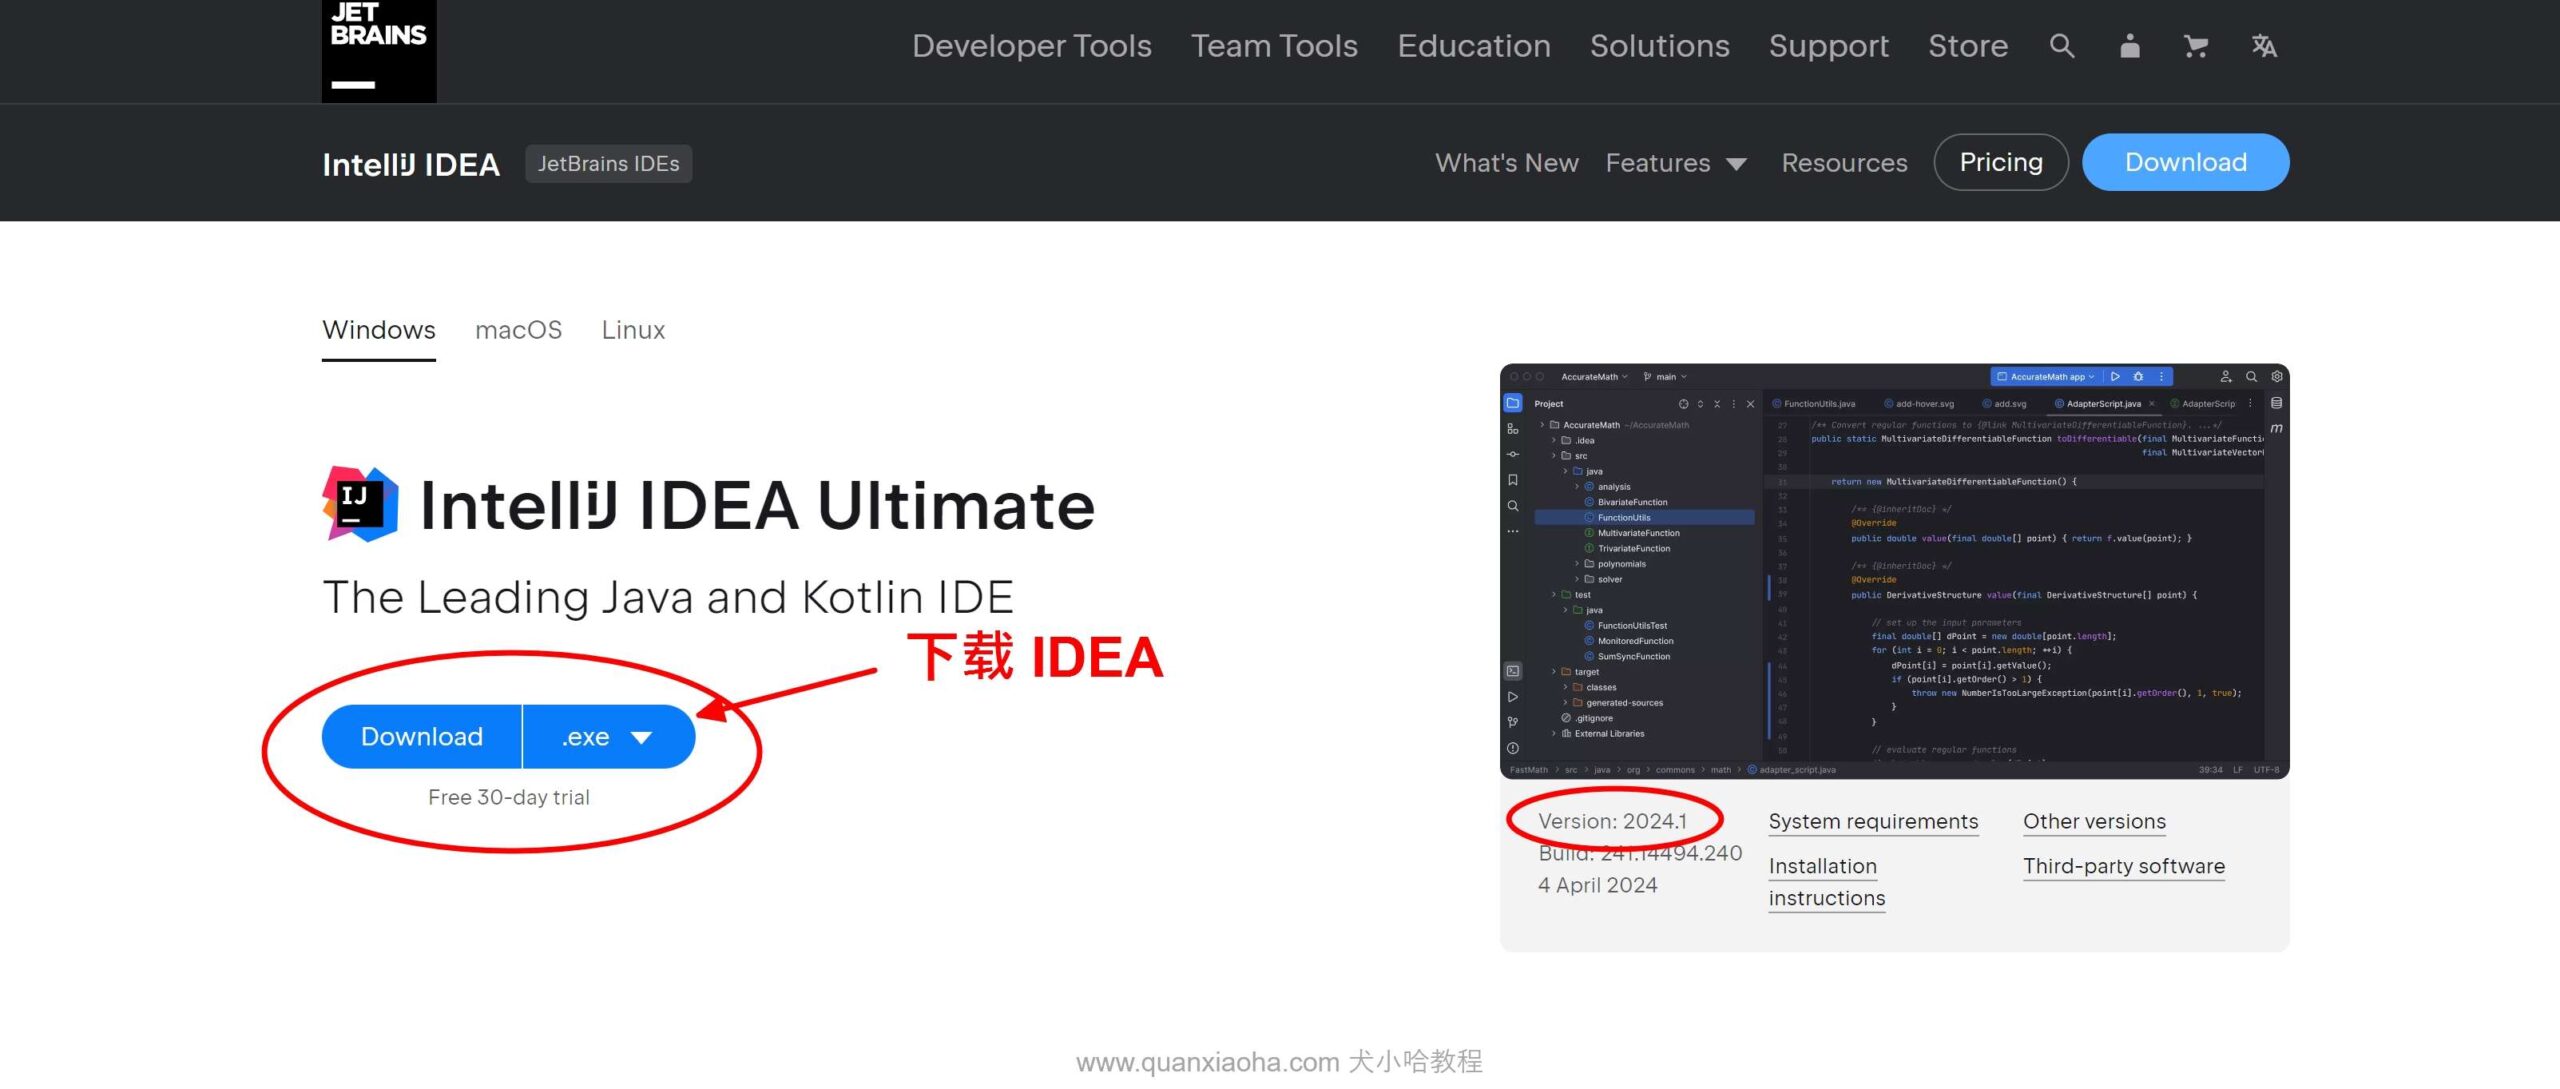
Task: Click the Other versions link
Action: [2095, 820]
